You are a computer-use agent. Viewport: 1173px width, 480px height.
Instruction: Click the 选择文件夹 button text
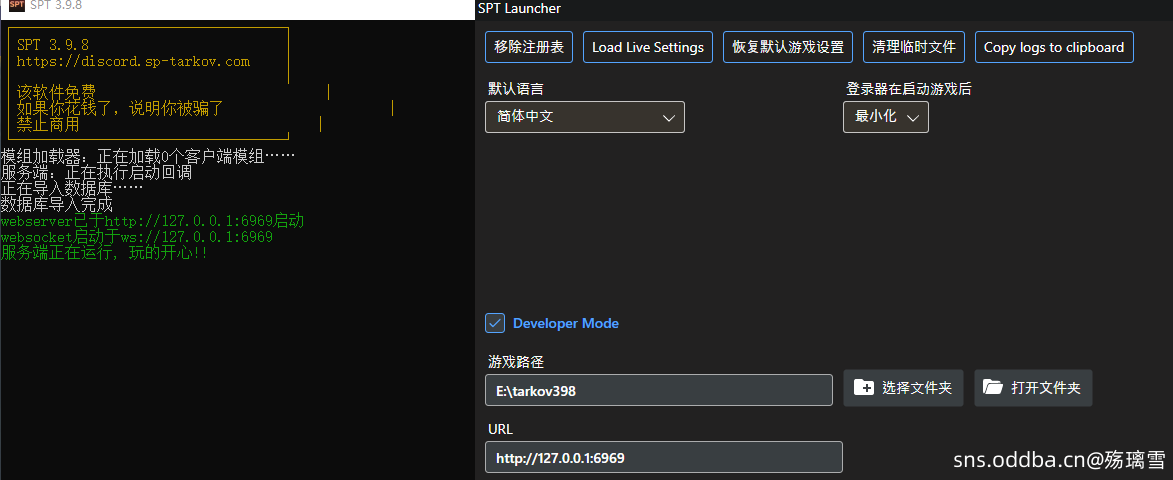click(x=917, y=388)
